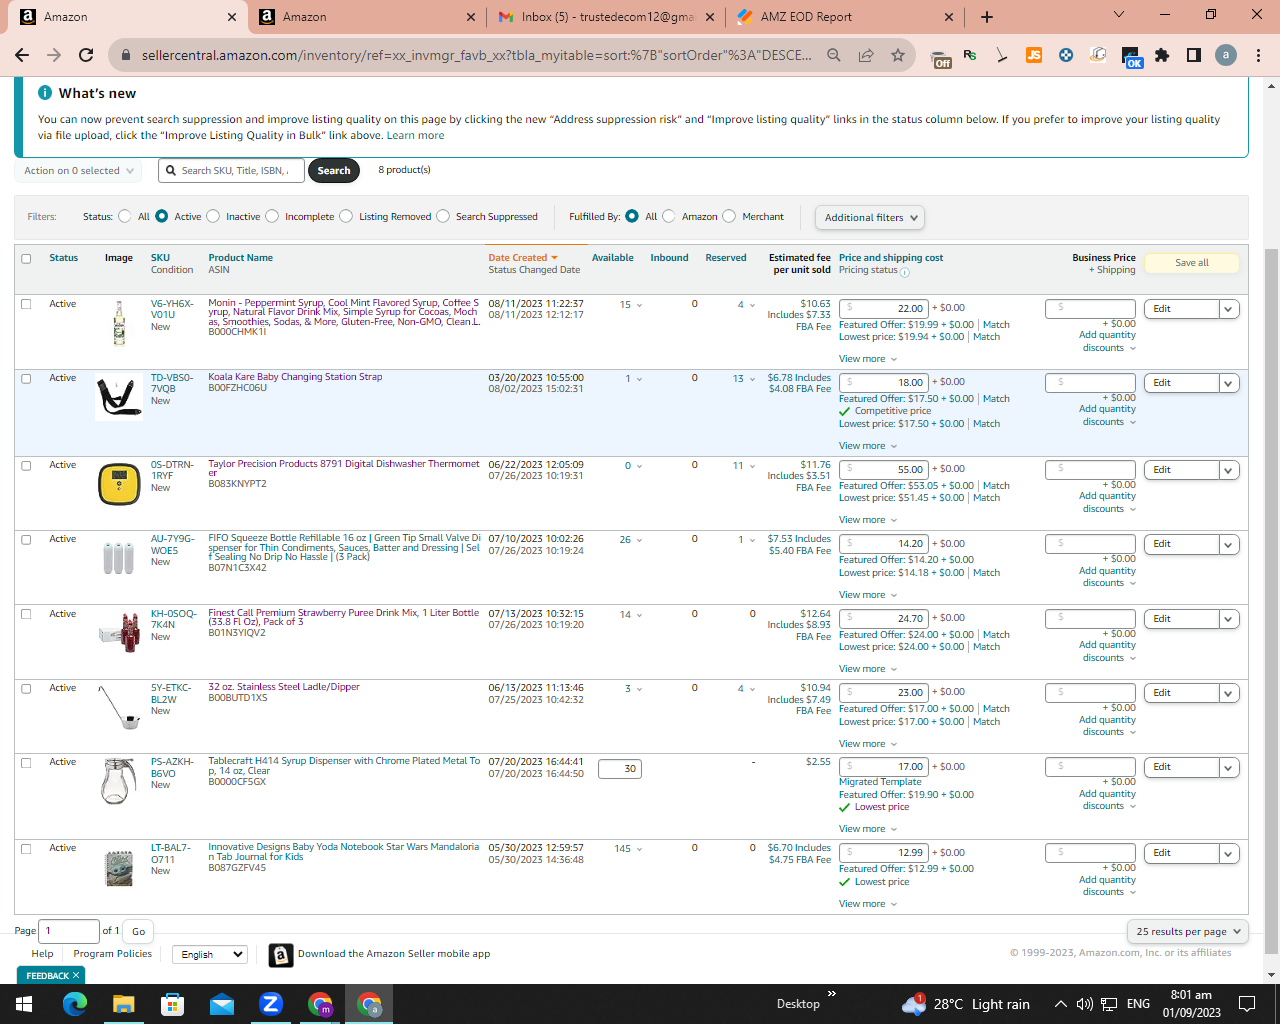Filter by Fulfilled By Amazon

(x=669, y=216)
